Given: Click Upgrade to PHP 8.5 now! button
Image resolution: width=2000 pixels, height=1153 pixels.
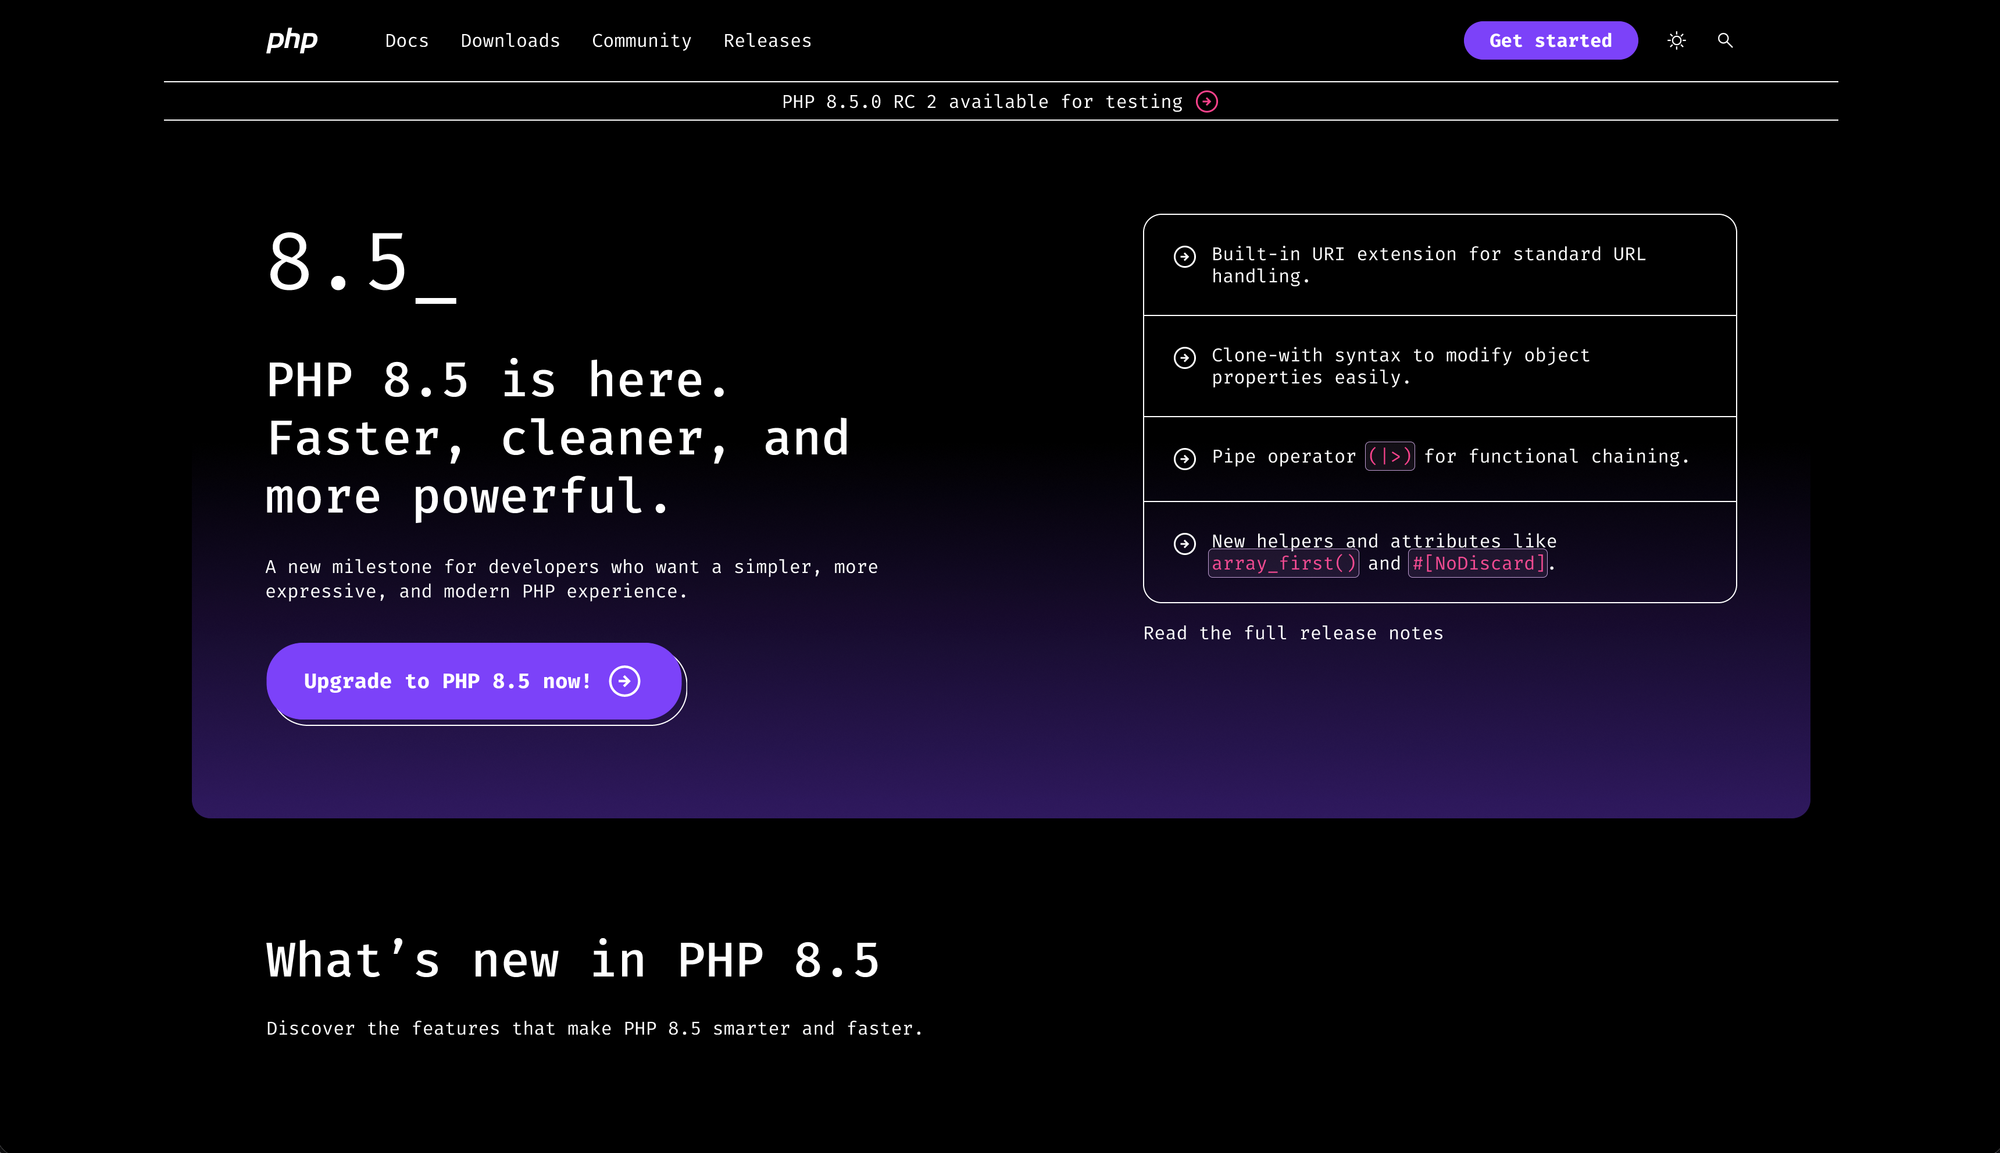Looking at the screenshot, I should 474,681.
